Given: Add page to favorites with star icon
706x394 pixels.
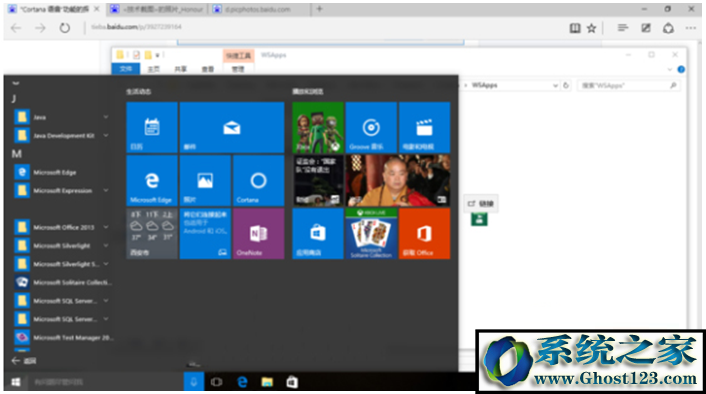Looking at the screenshot, I should pyautogui.click(x=592, y=28).
